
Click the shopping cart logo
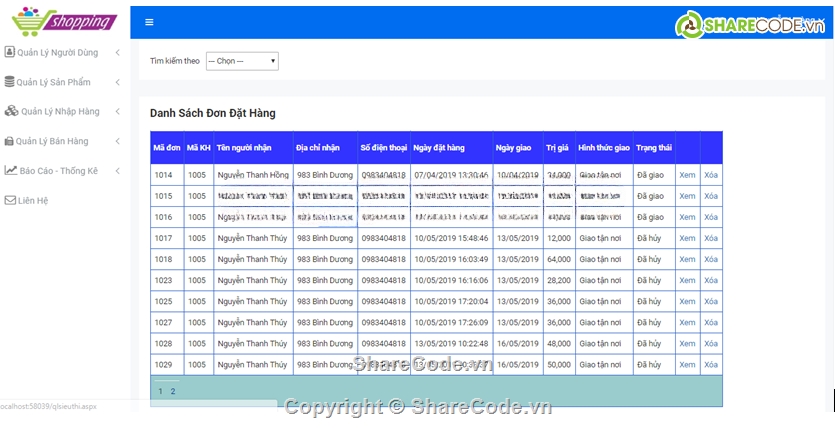[64, 21]
